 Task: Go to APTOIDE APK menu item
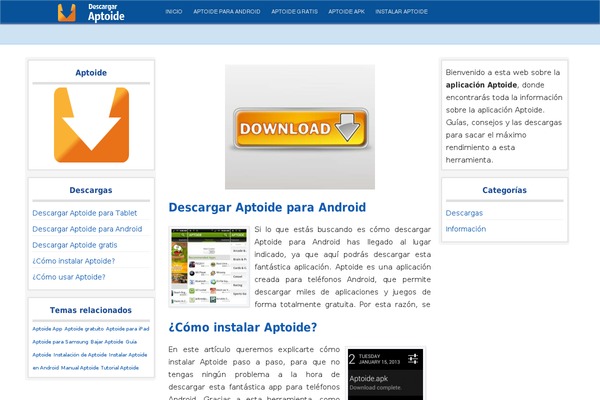pyautogui.click(x=346, y=11)
